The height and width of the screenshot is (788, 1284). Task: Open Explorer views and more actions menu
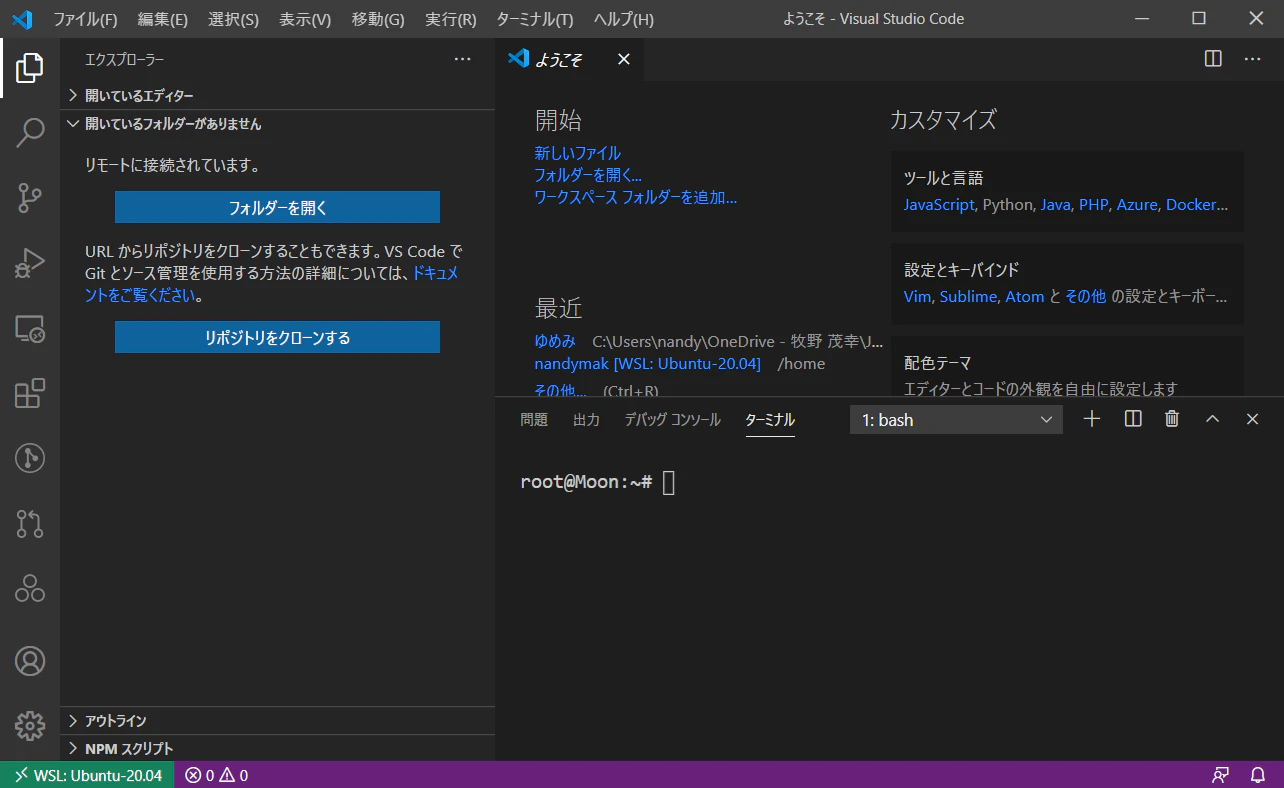(462, 59)
